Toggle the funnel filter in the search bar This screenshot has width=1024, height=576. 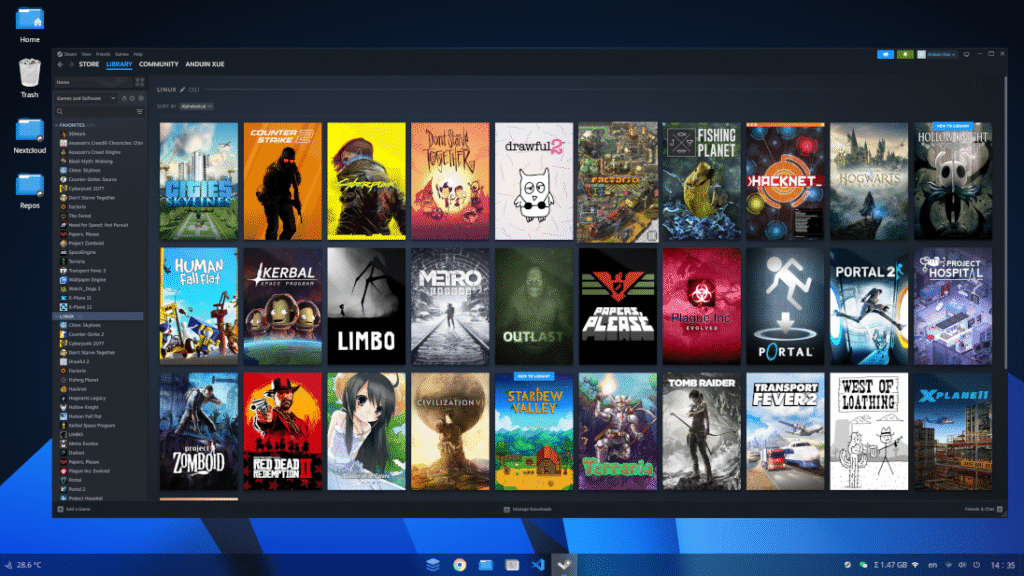140,111
